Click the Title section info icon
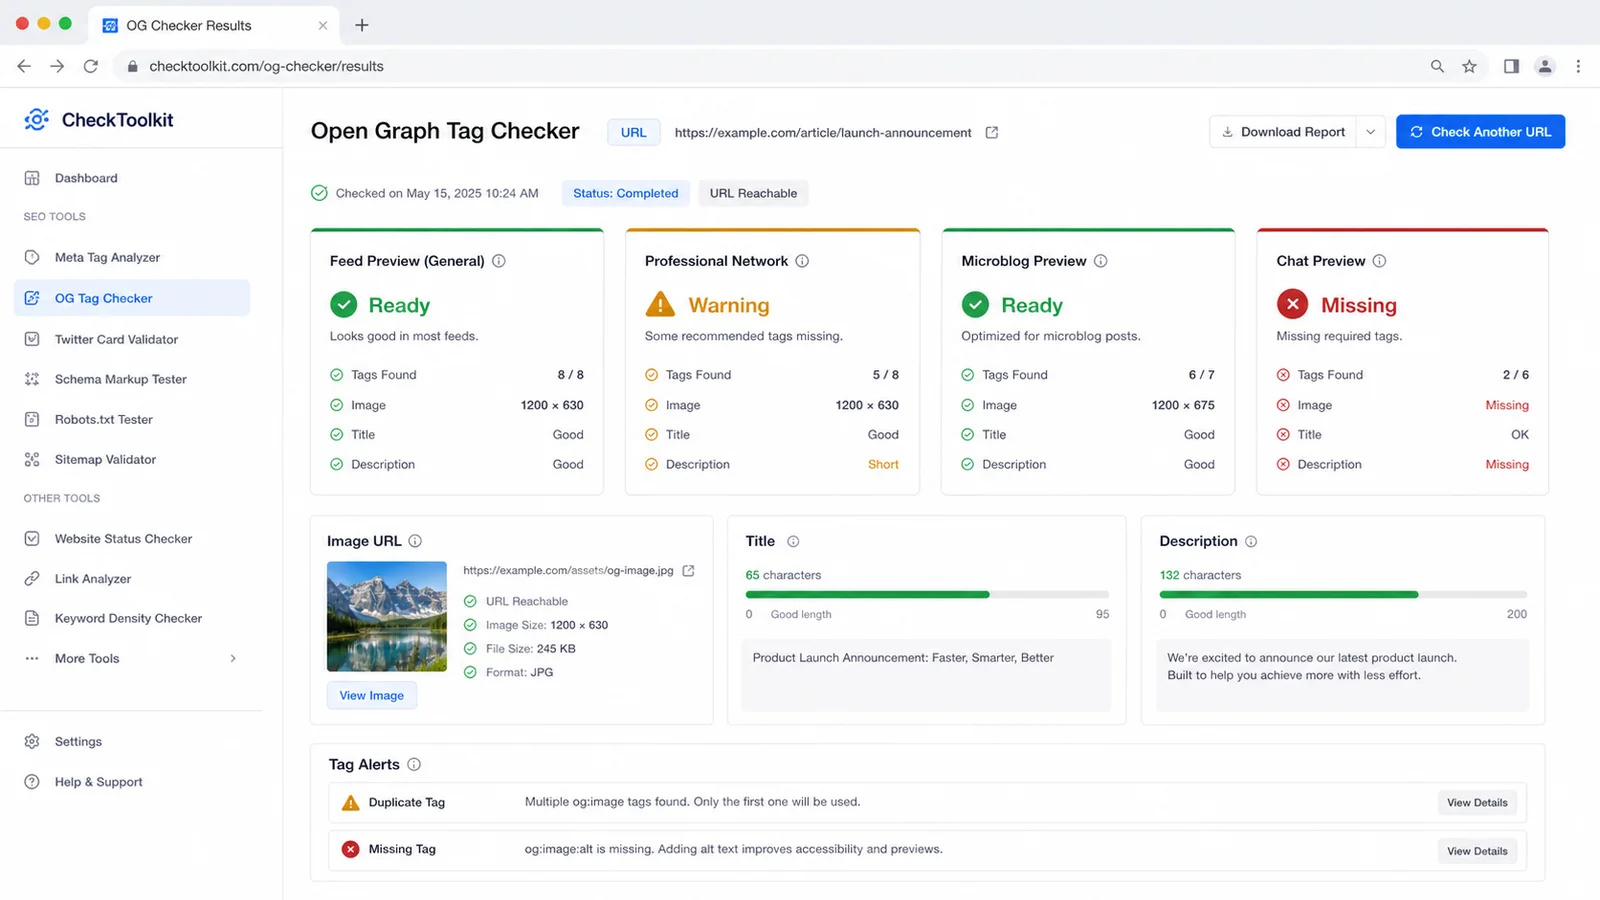Image resolution: width=1600 pixels, height=900 pixels. click(793, 541)
